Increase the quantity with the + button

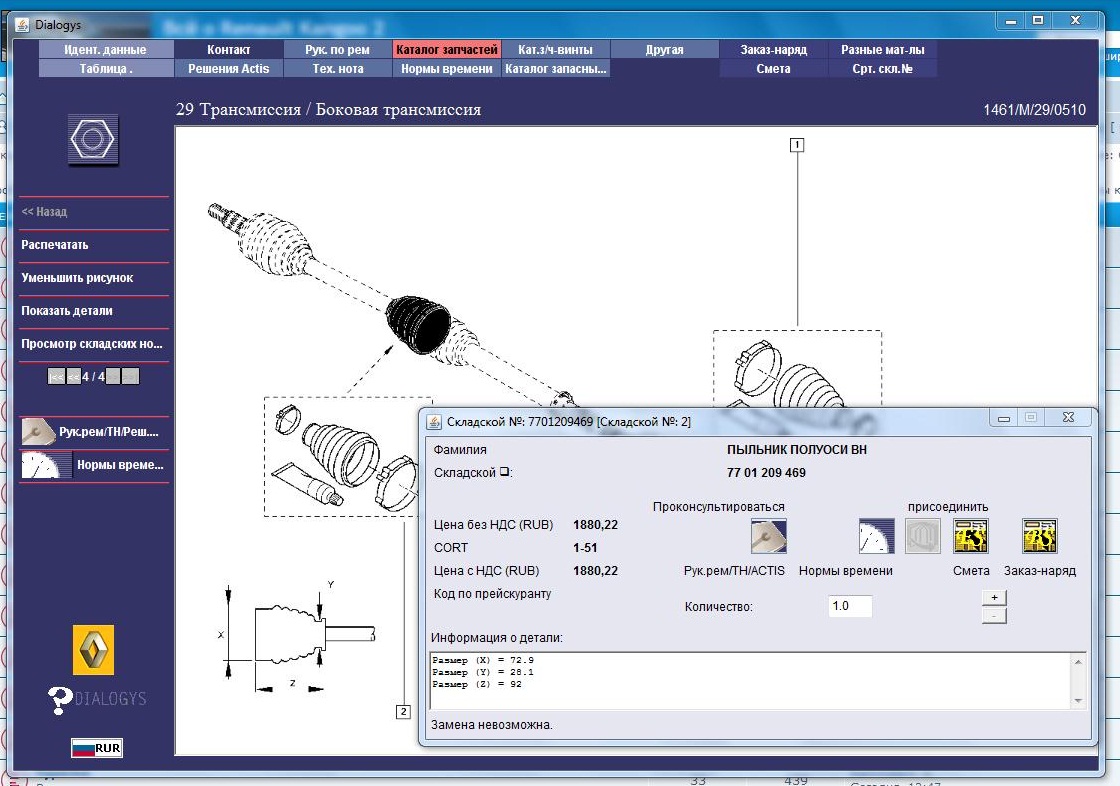tap(994, 597)
